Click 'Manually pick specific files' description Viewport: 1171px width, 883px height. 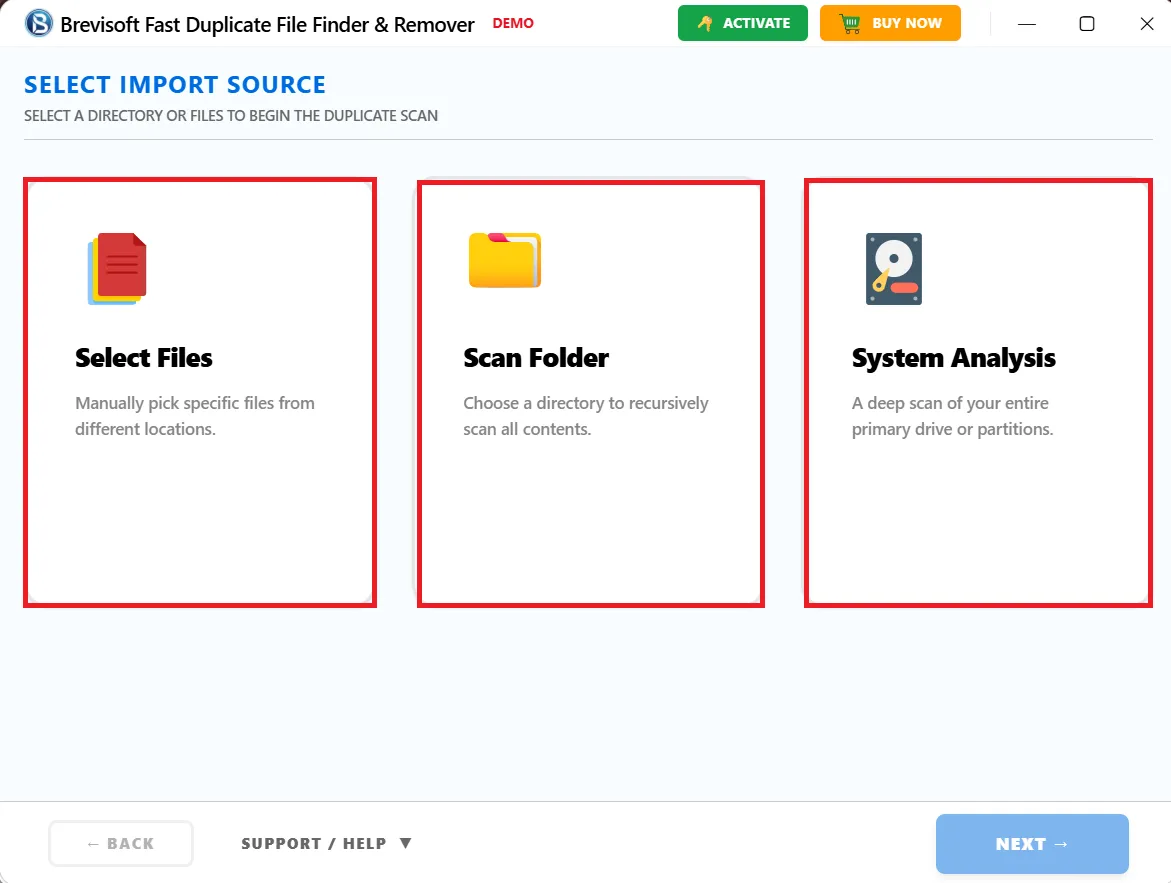[195, 416]
